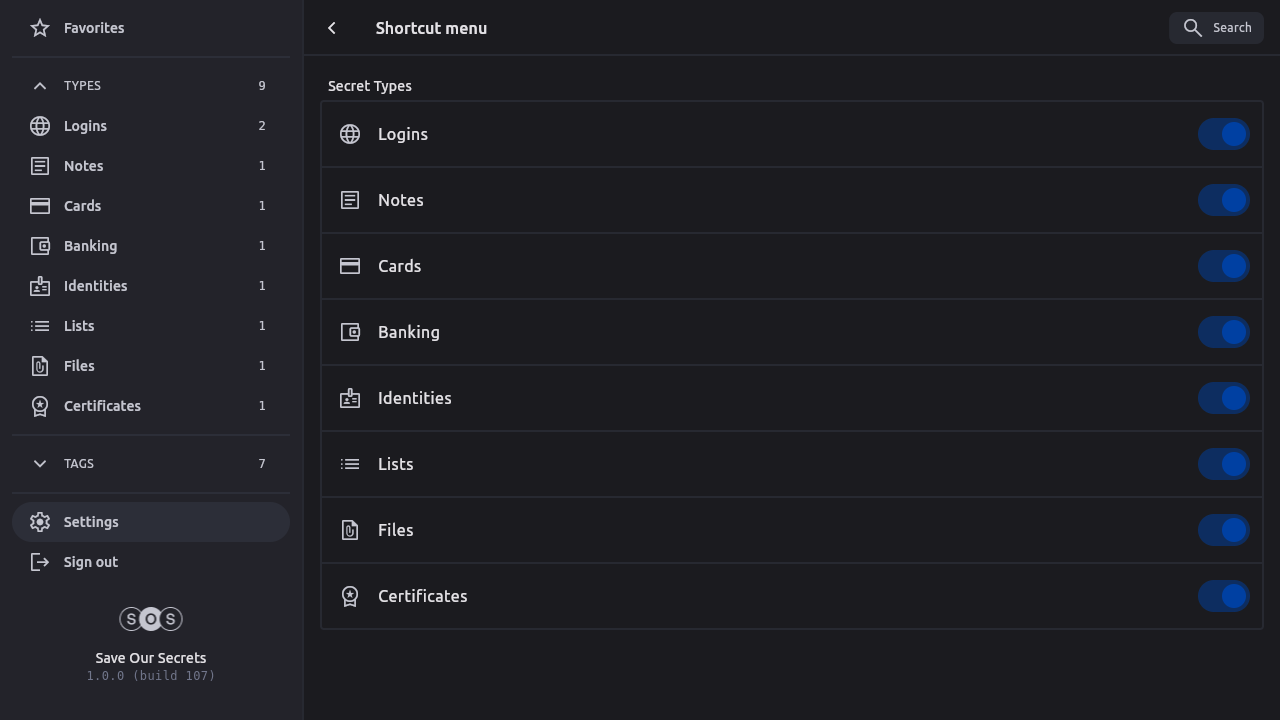Image resolution: width=1280 pixels, height=720 pixels.
Task: Click the Favorites star icon
Action: coord(40,28)
